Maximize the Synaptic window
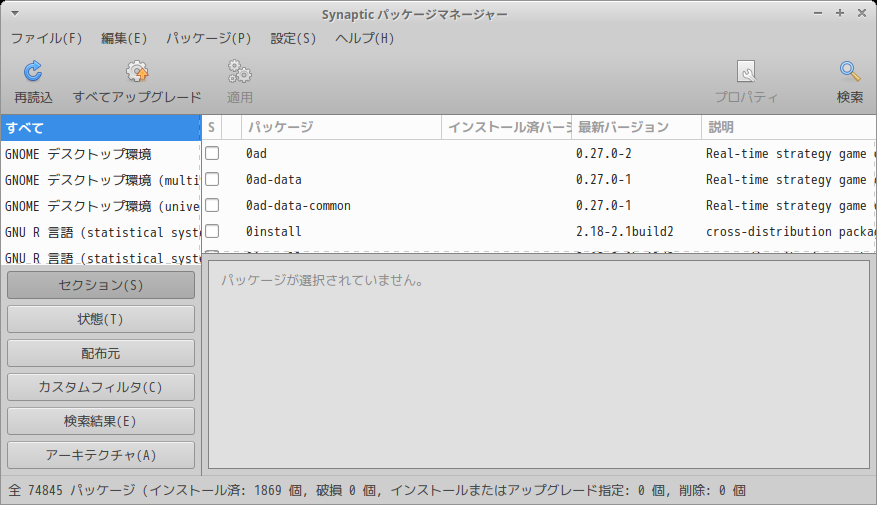This screenshot has height=505, width=877. coord(840,13)
